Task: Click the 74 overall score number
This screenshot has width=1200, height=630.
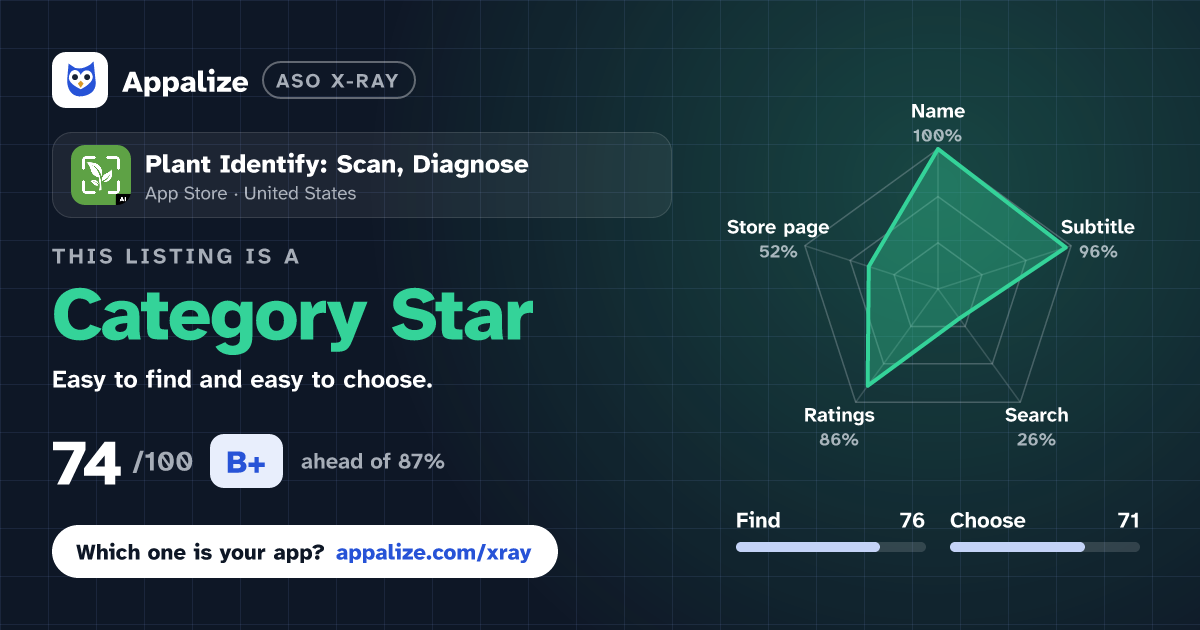Action: [x=87, y=463]
